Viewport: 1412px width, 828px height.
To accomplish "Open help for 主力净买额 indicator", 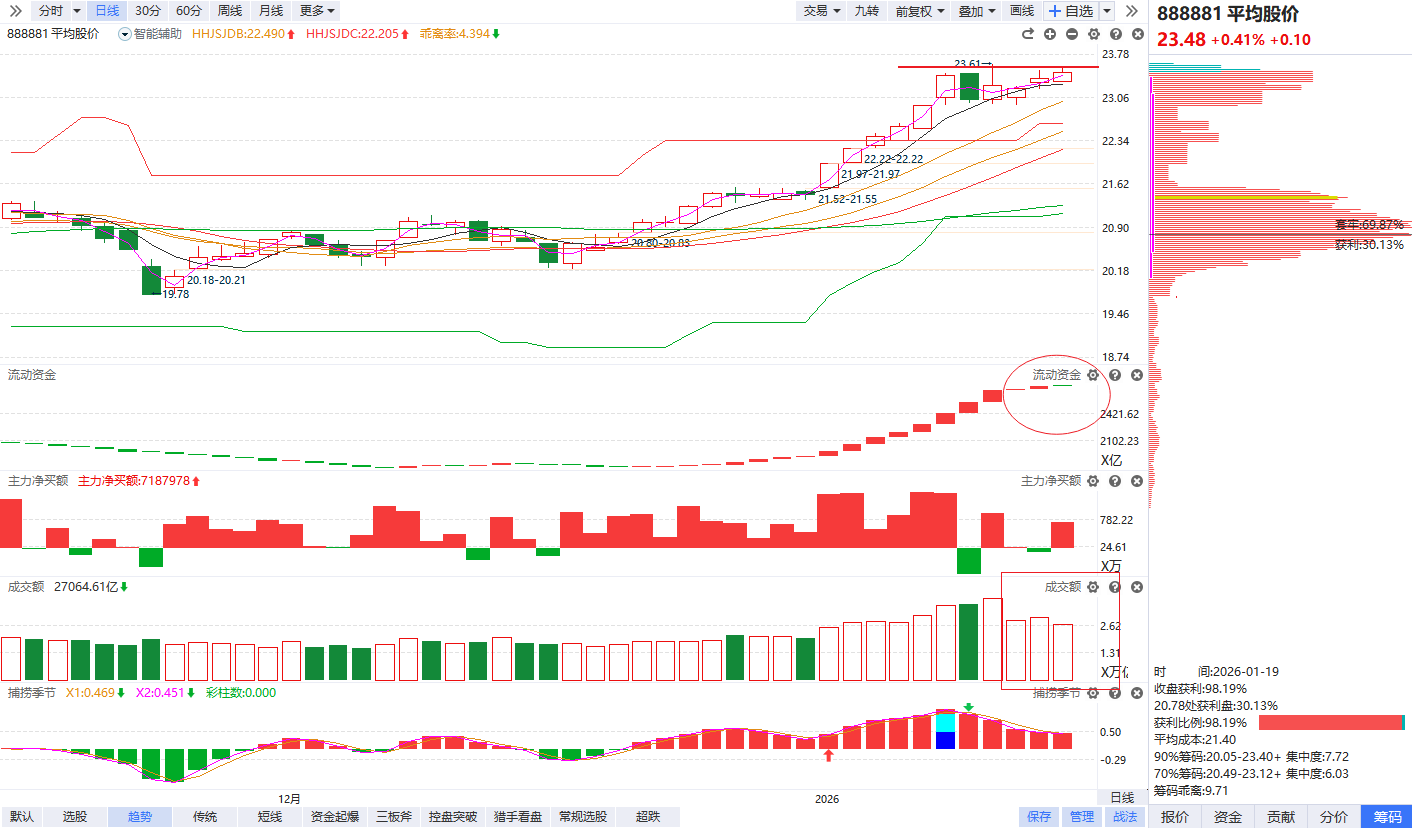I will pos(1115,481).
